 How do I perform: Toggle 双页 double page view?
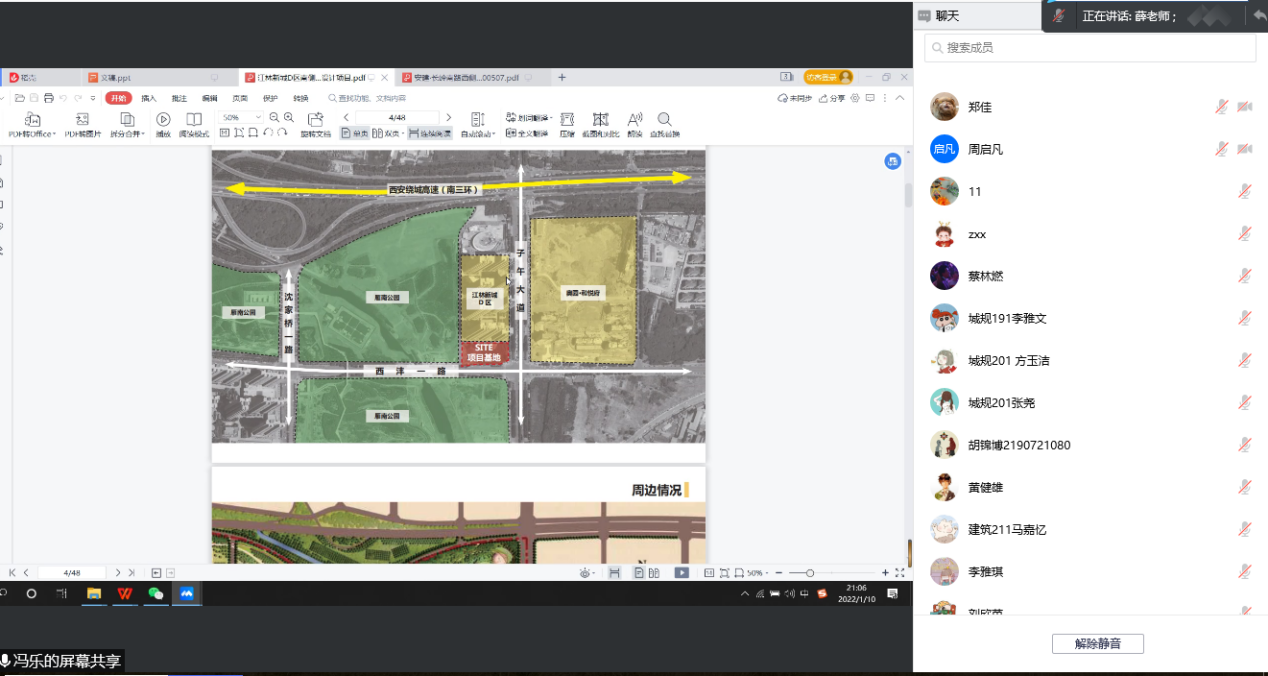pos(391,133)
